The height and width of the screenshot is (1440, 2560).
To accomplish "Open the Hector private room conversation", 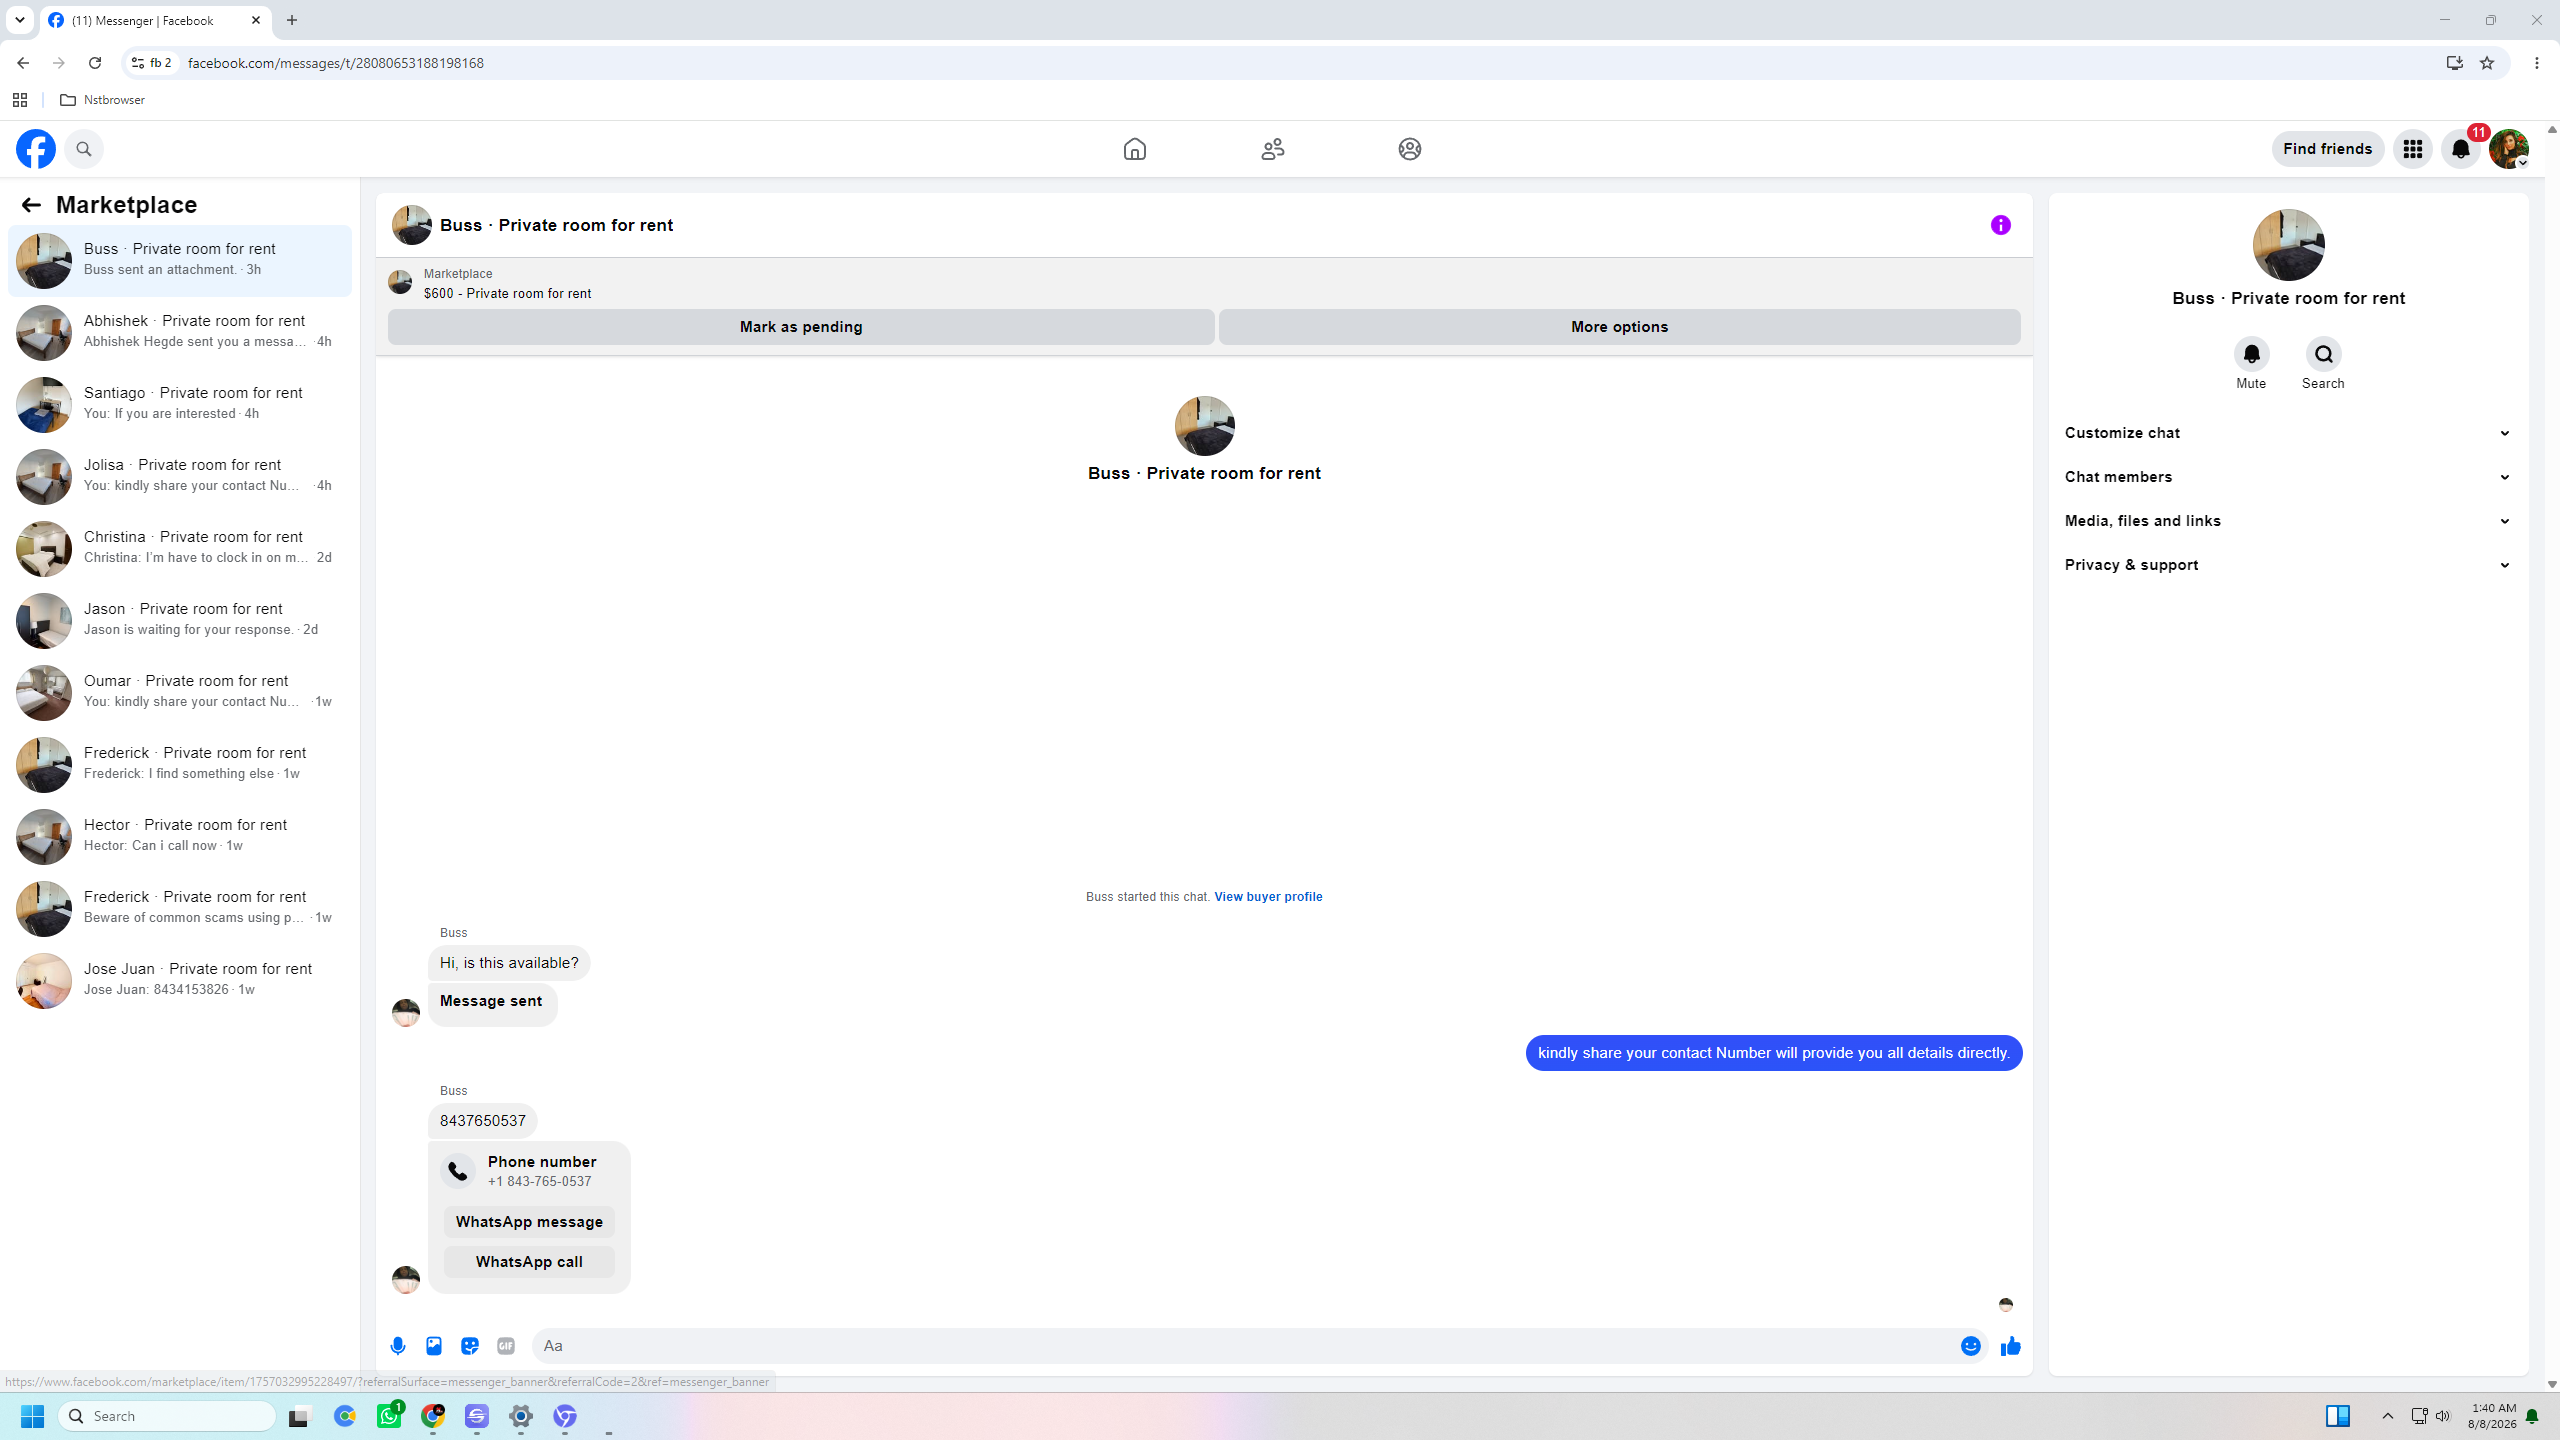I will pyautogui.click(x=180, y=836).
